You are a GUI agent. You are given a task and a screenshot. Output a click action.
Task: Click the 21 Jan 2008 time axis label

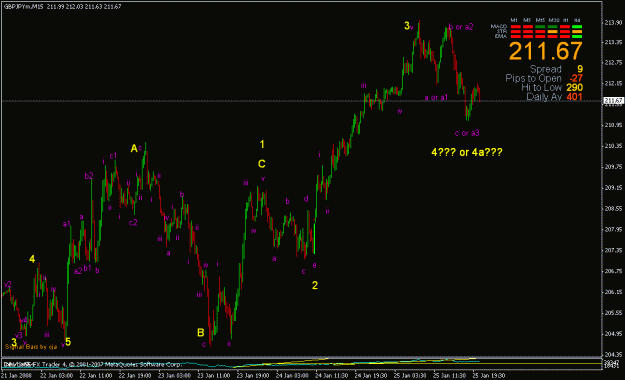click(x=16, y=376)
